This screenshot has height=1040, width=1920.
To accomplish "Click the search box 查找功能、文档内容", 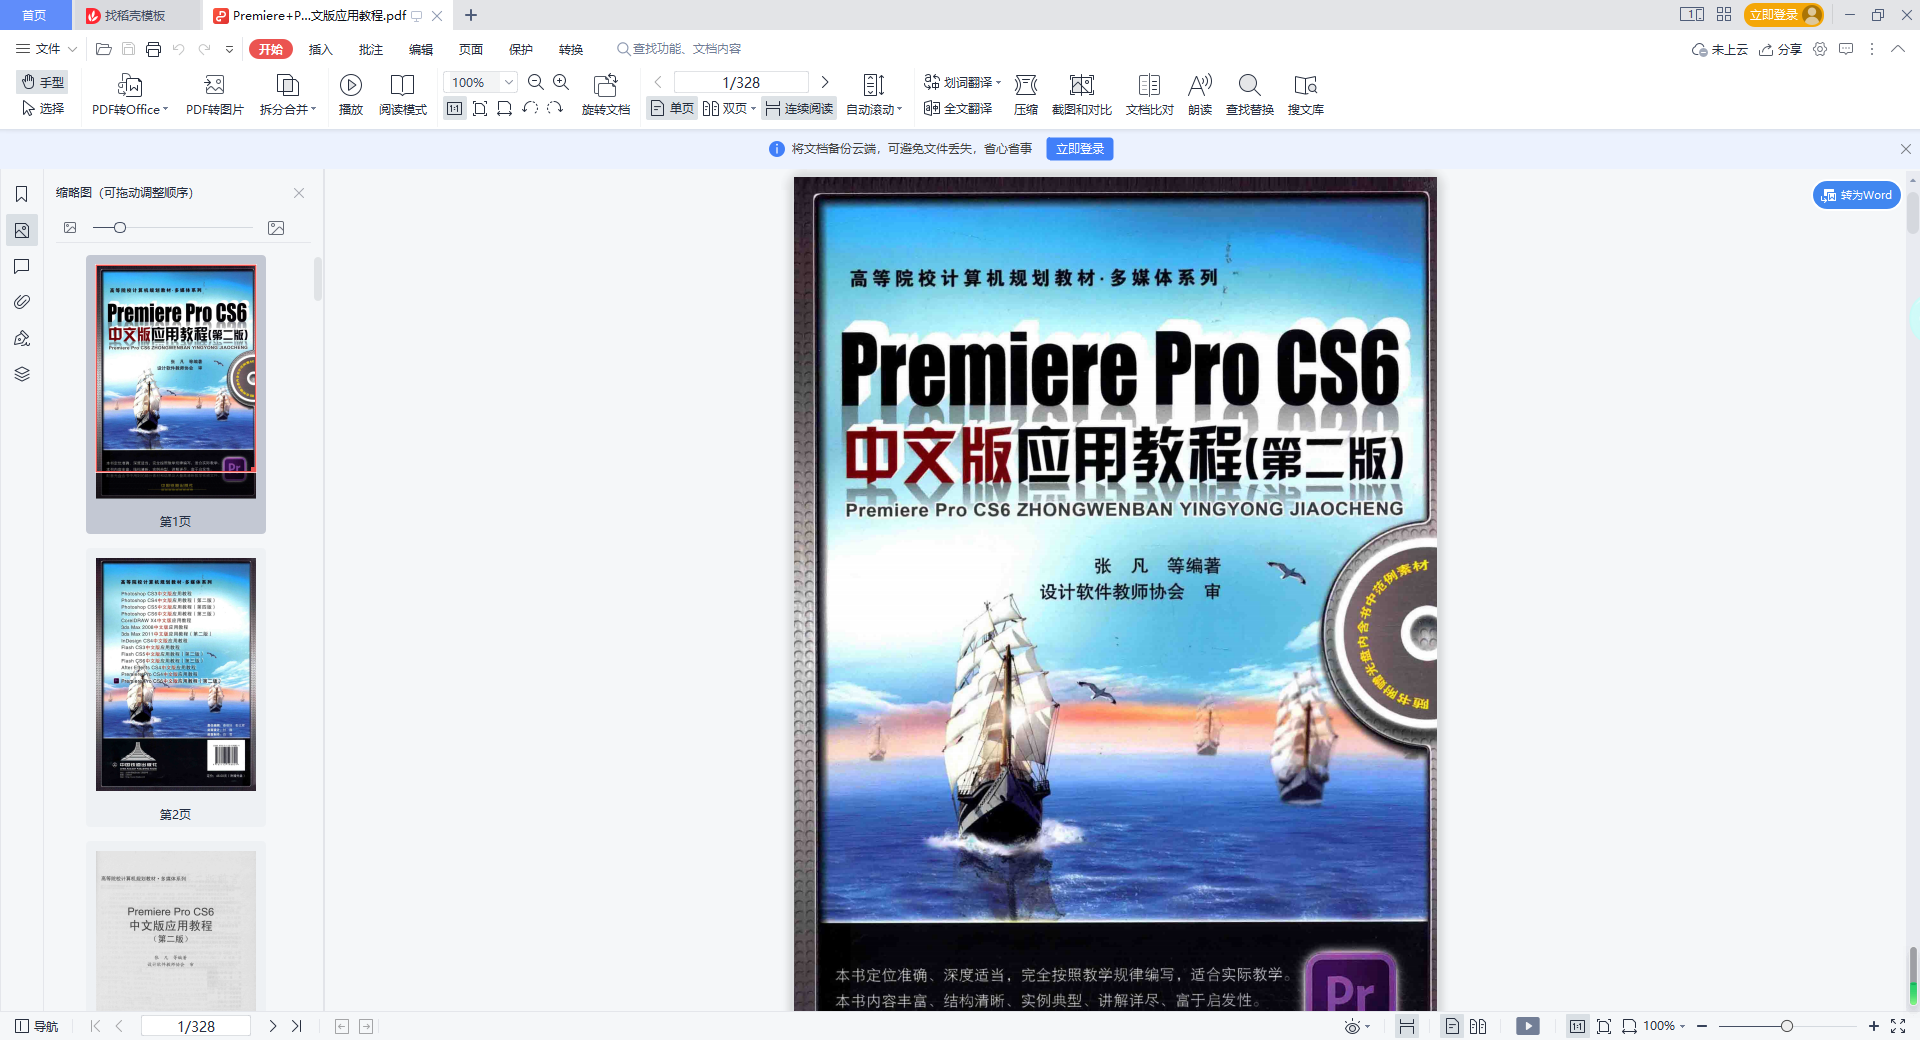I will 679,49.
